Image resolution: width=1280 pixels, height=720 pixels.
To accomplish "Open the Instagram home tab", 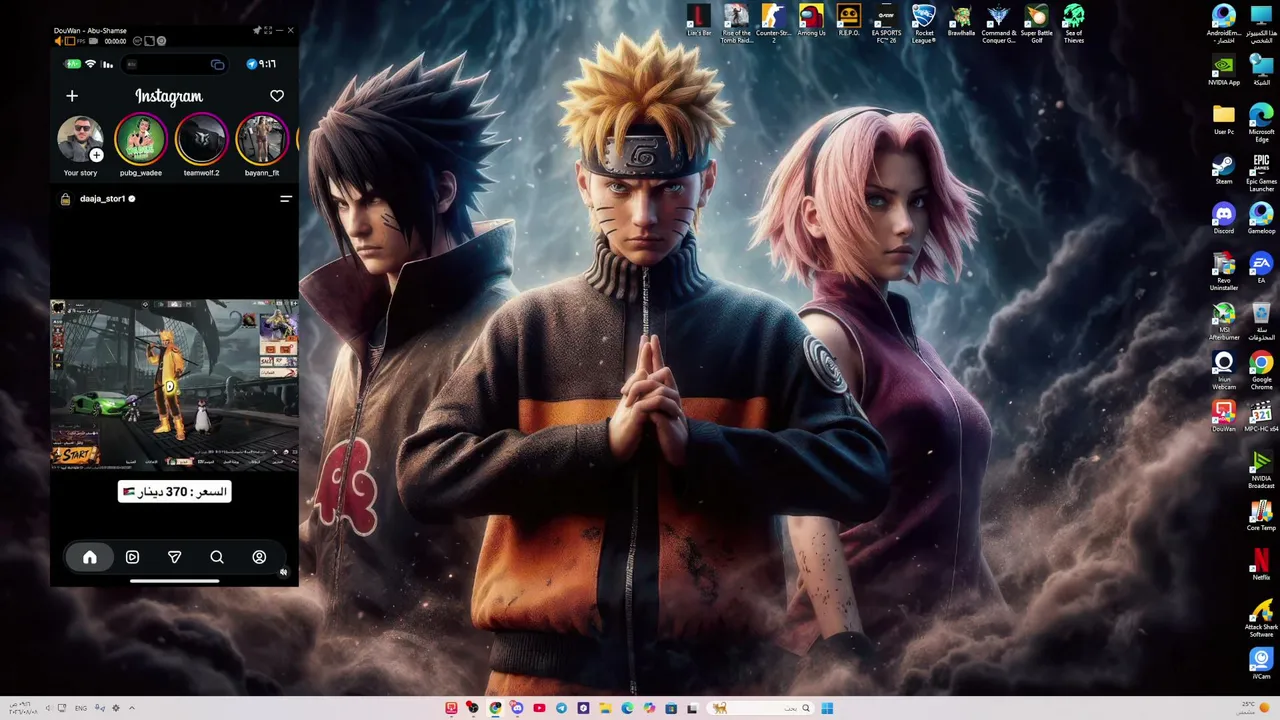I will pyautogui.click(x=90, y=557).
